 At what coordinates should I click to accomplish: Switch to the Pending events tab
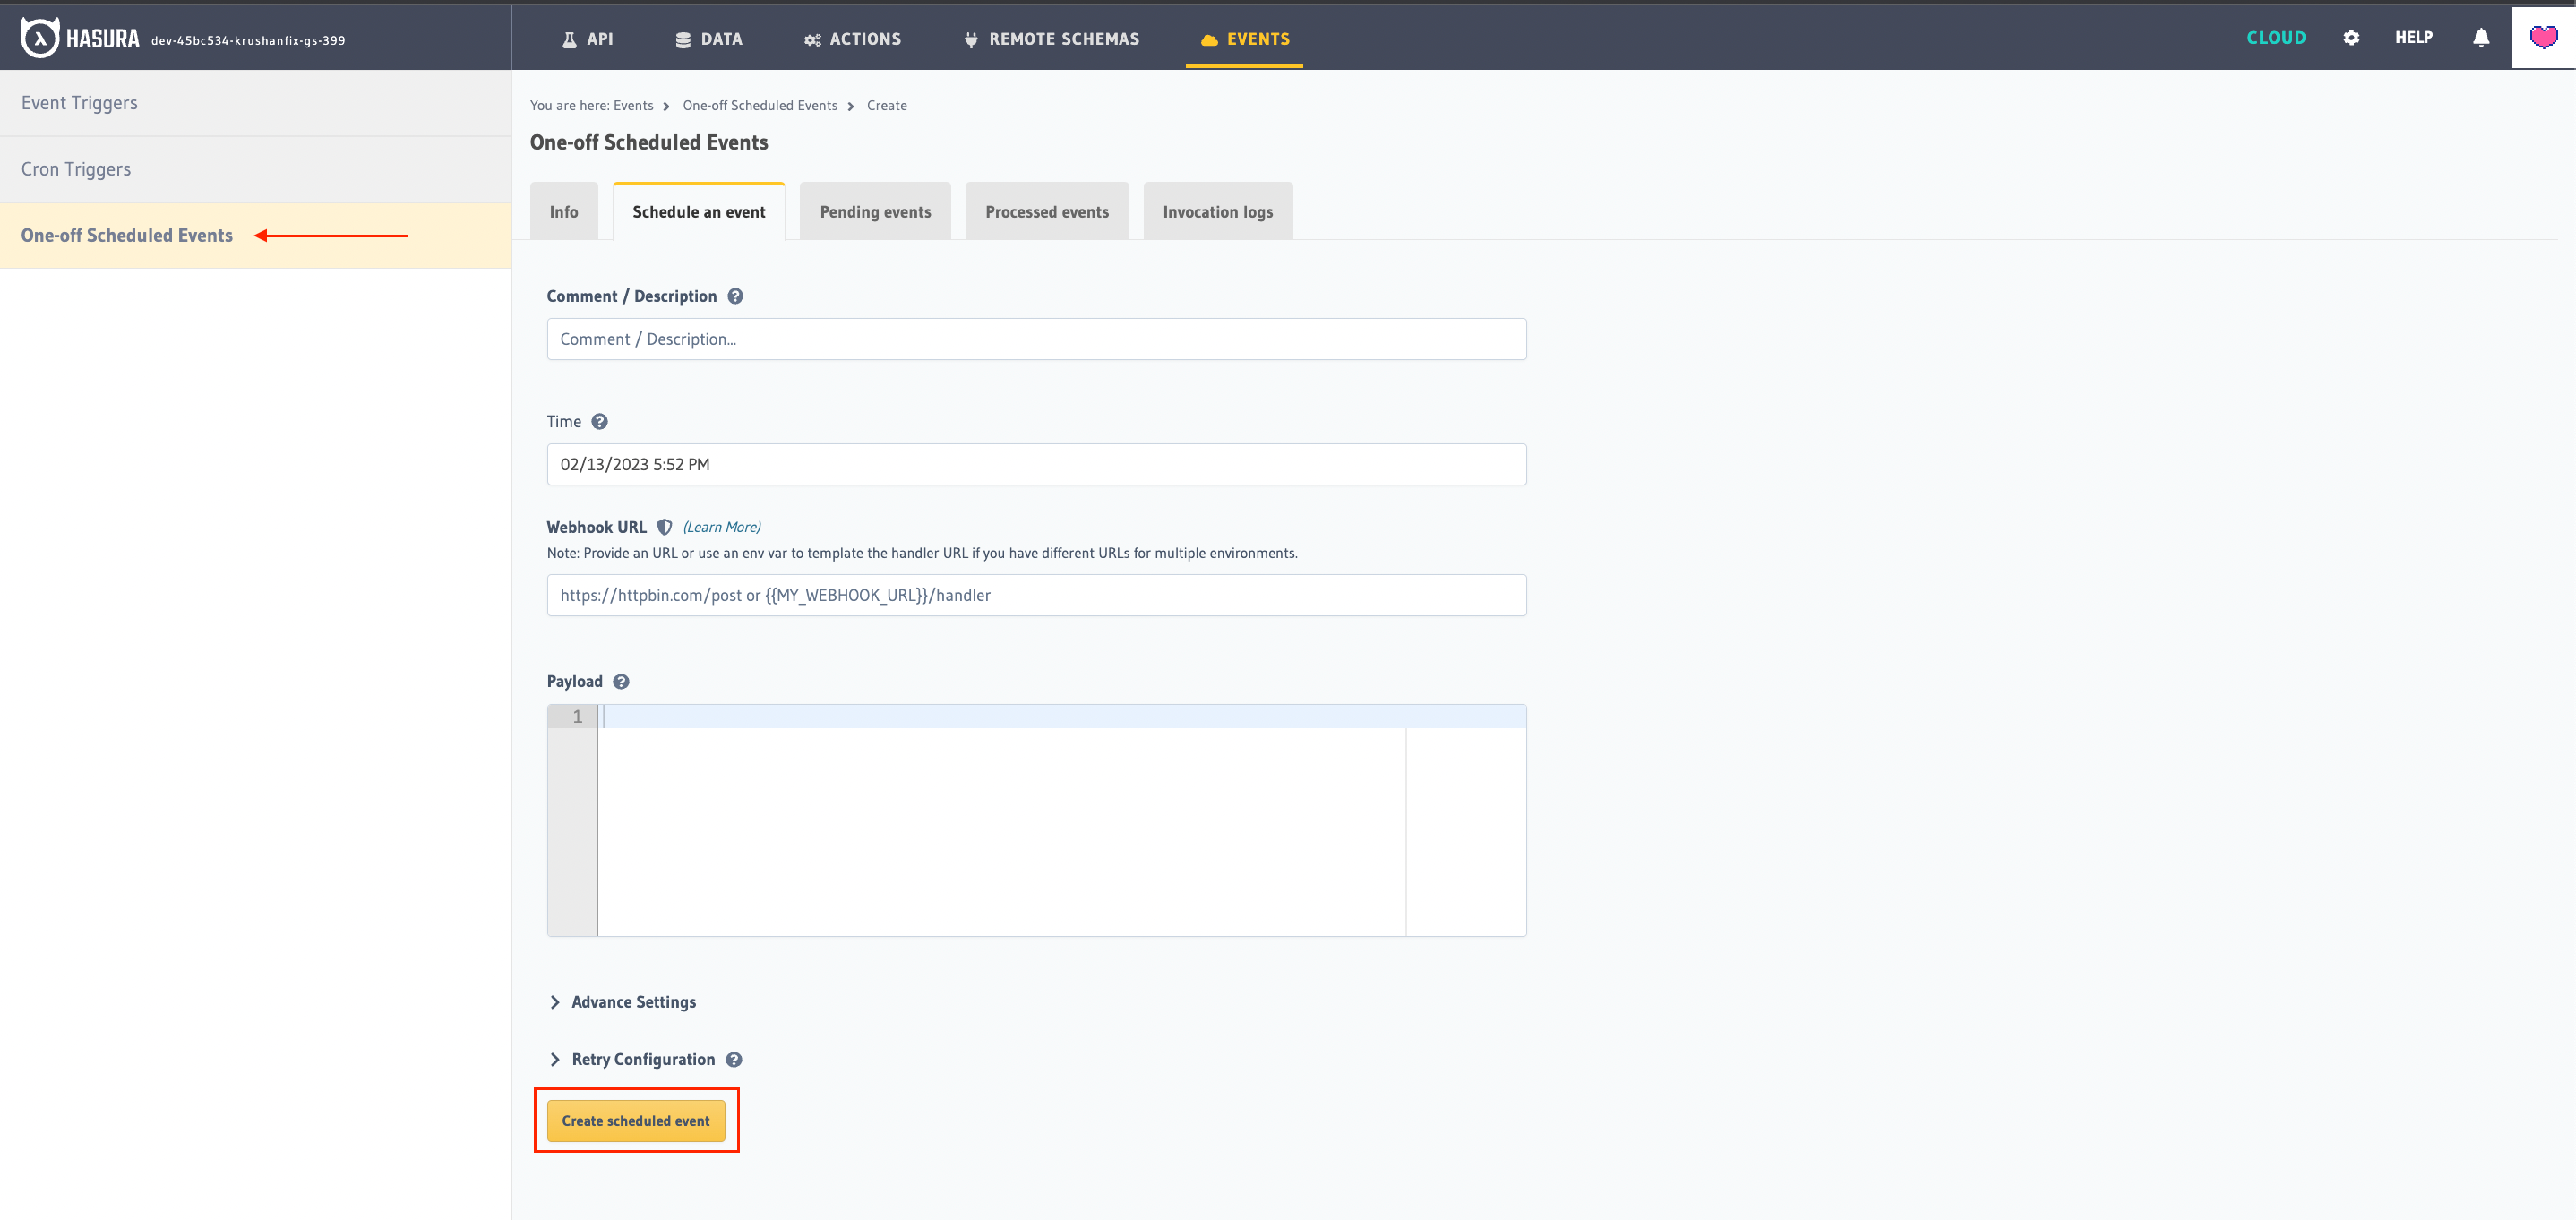(x=874, y=210)
